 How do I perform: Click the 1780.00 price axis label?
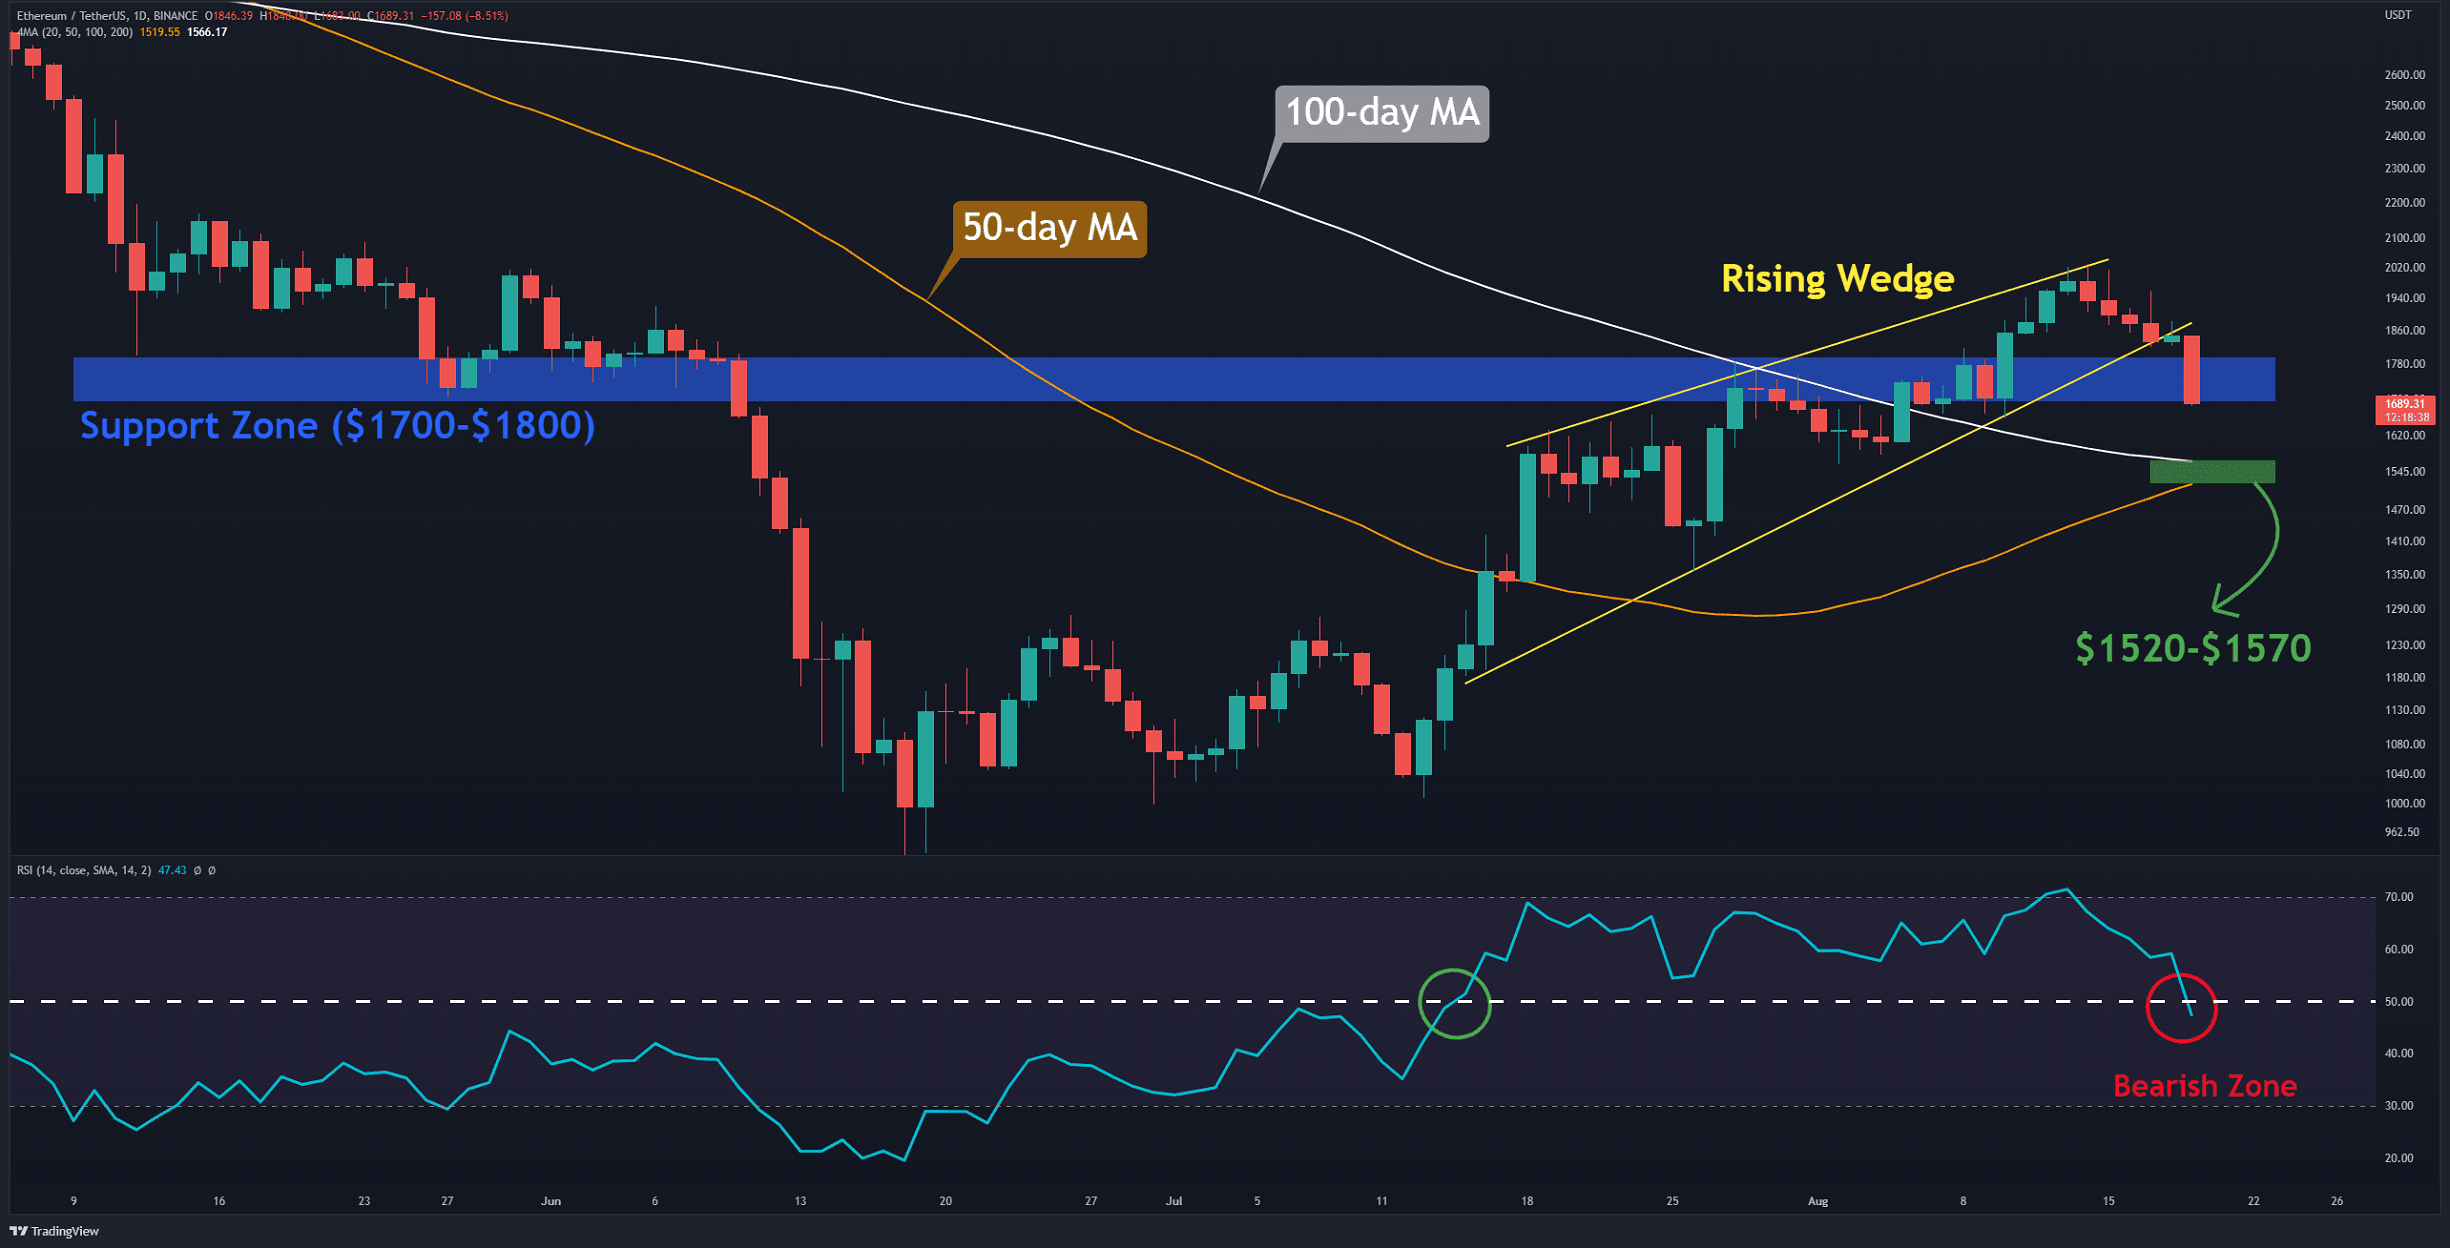[2404, 364]
